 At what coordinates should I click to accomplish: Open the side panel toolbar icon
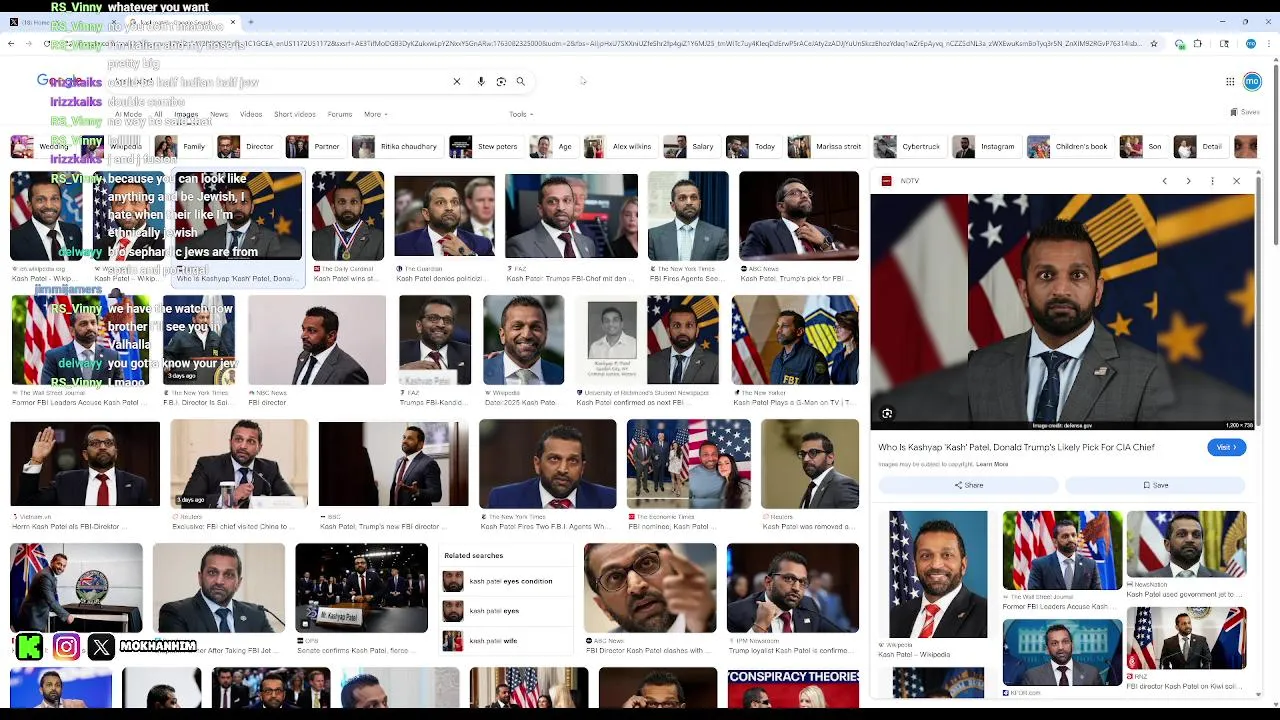coord(1224,44)
